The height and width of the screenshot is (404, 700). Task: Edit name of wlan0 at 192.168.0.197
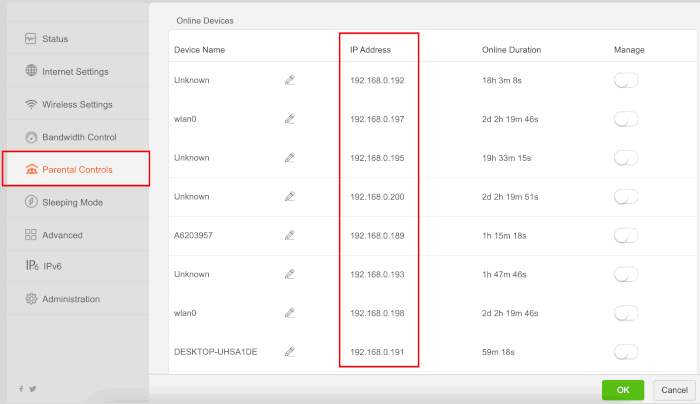[290, 119]
